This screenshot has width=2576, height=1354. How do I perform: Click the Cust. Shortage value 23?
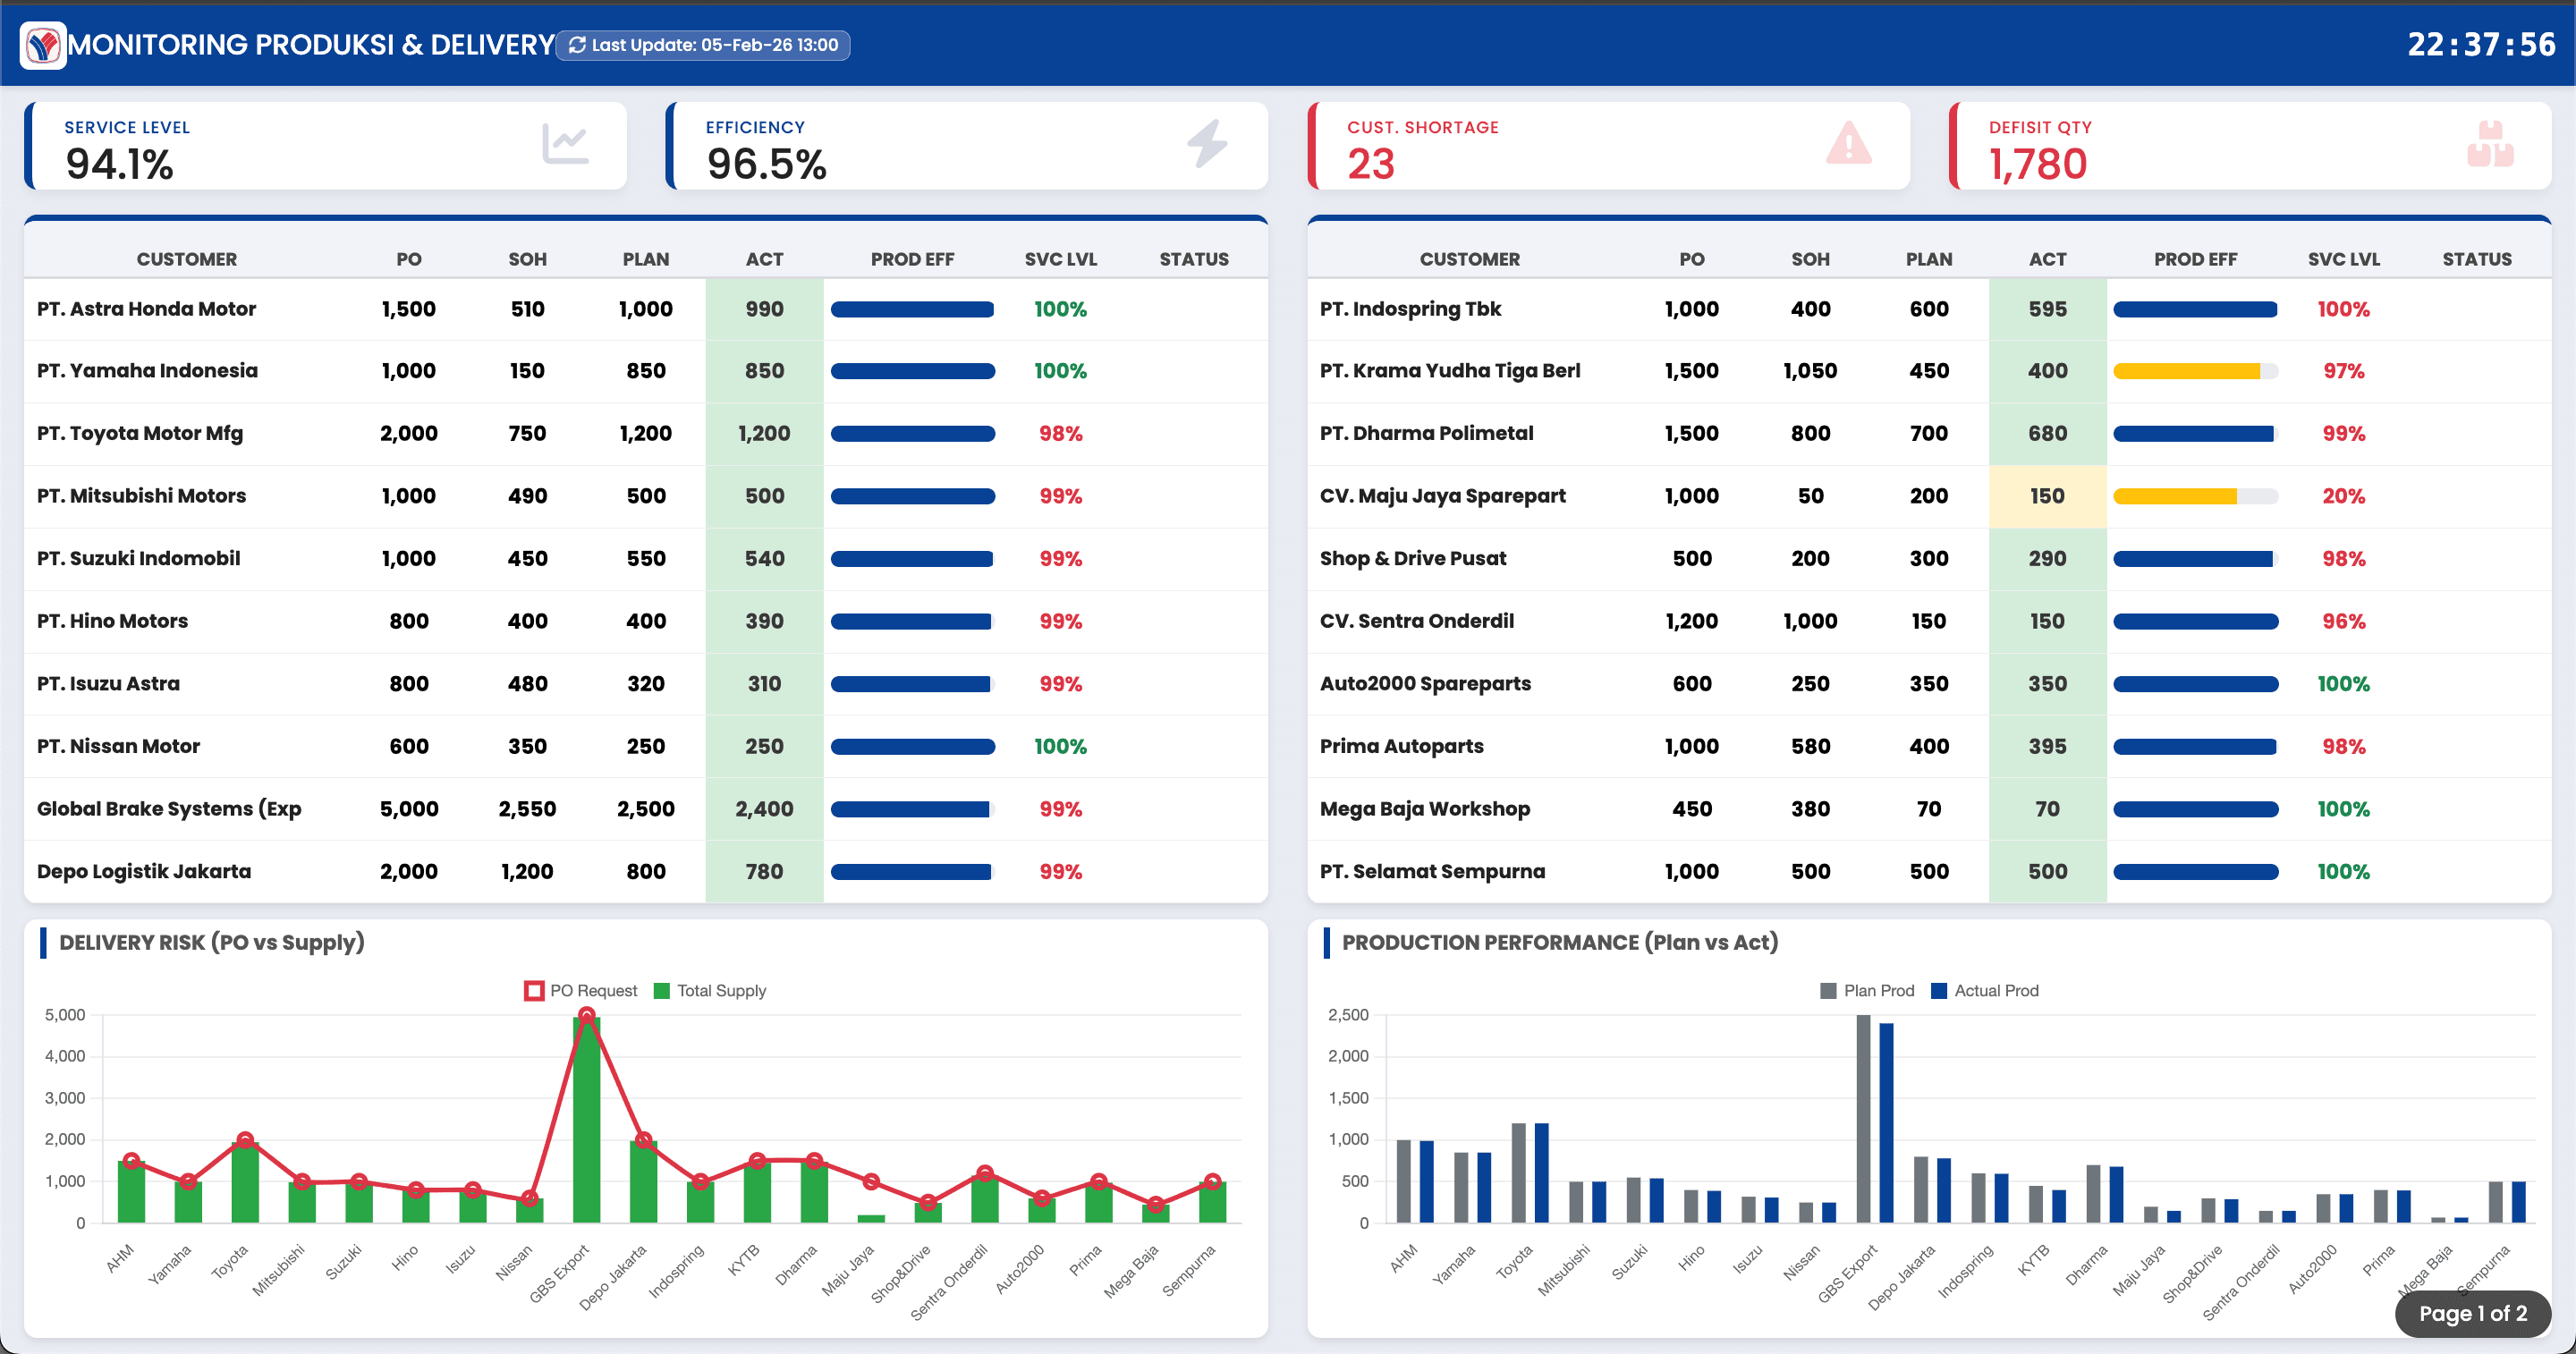(x=1371, y=164)
